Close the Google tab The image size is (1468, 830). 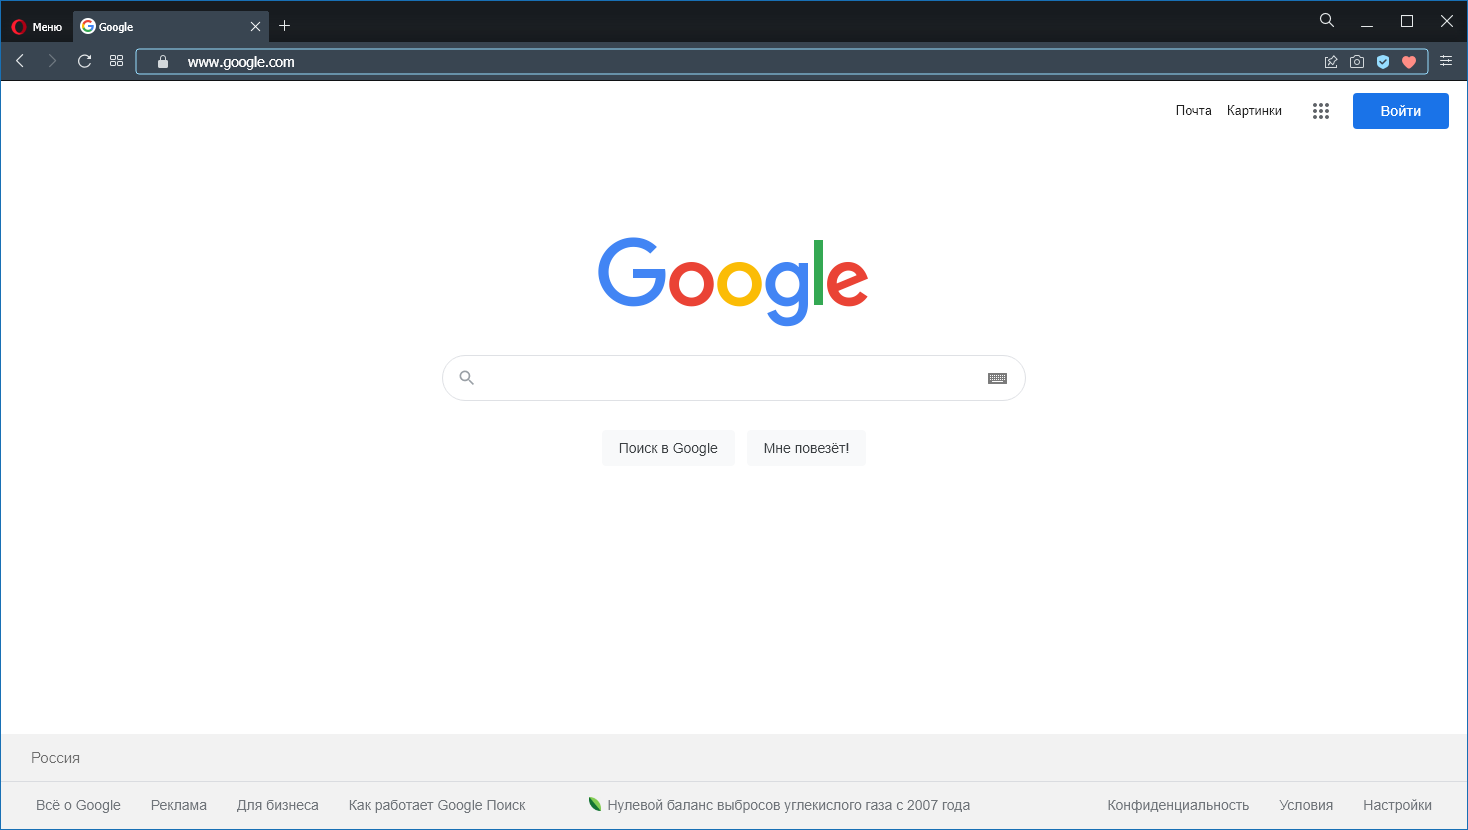click(255, 27)
